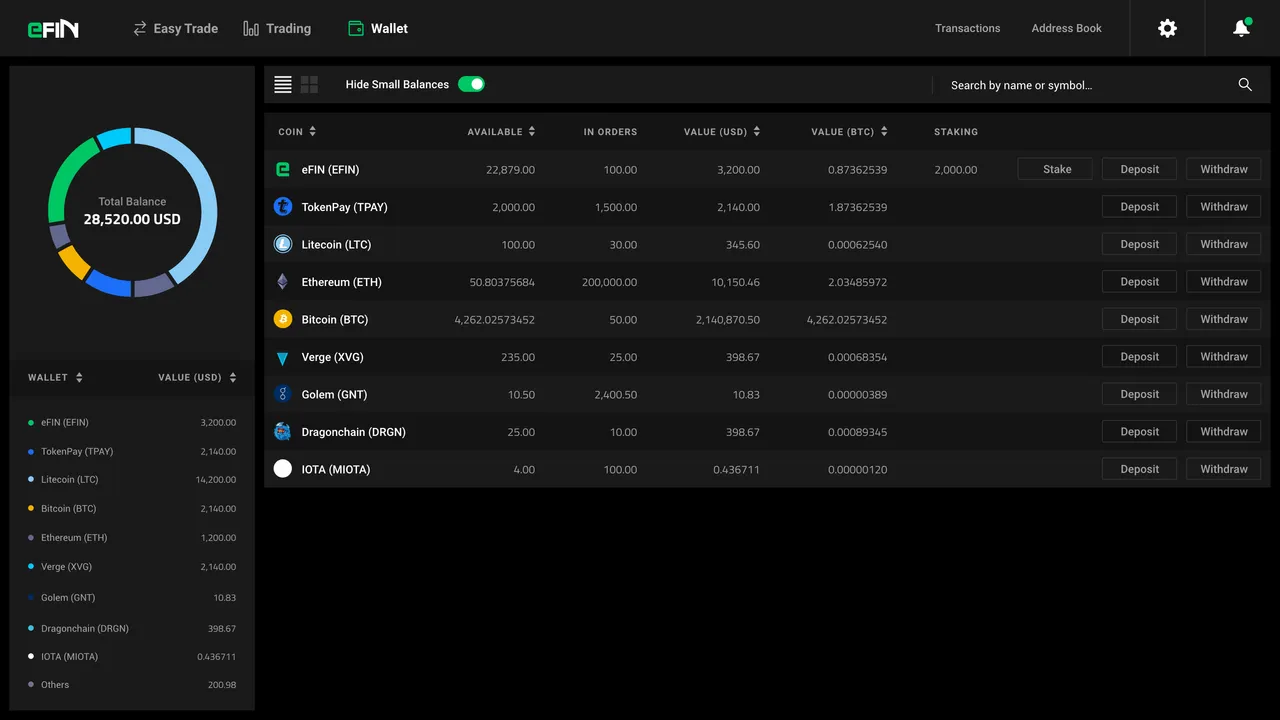Click eFIN staking amount 2,000.00
The width and height of the screenshot is (1280, 720).
pos(956,170)
